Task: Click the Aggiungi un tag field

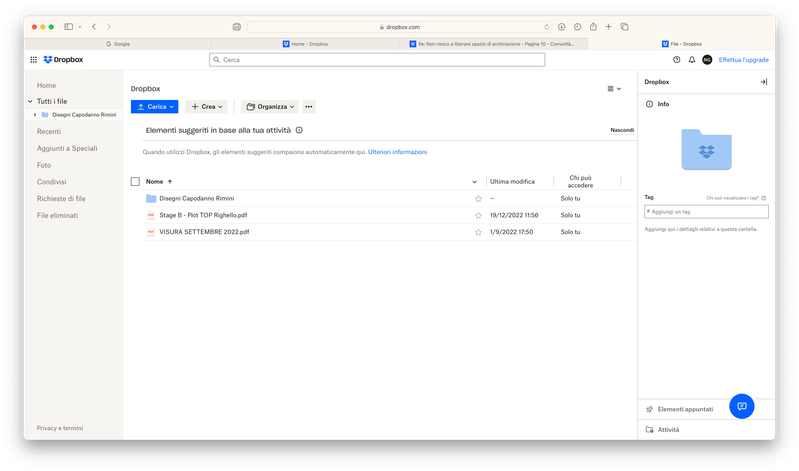Action: pos(706,212)
